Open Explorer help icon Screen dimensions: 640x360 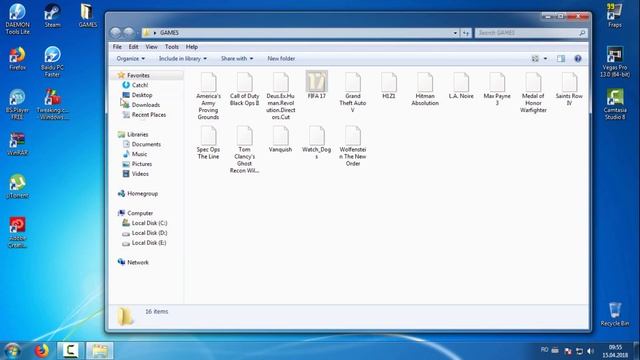pos(578,59)
